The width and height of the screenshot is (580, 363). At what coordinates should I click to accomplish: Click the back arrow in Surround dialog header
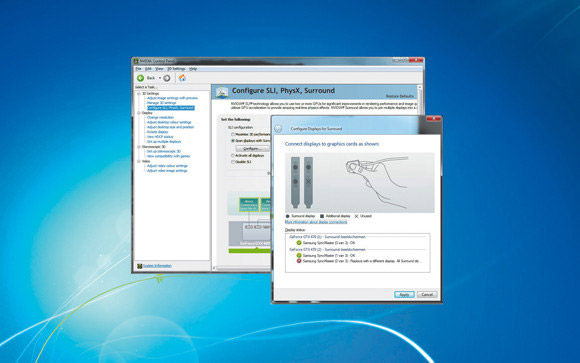pos(279,129)
